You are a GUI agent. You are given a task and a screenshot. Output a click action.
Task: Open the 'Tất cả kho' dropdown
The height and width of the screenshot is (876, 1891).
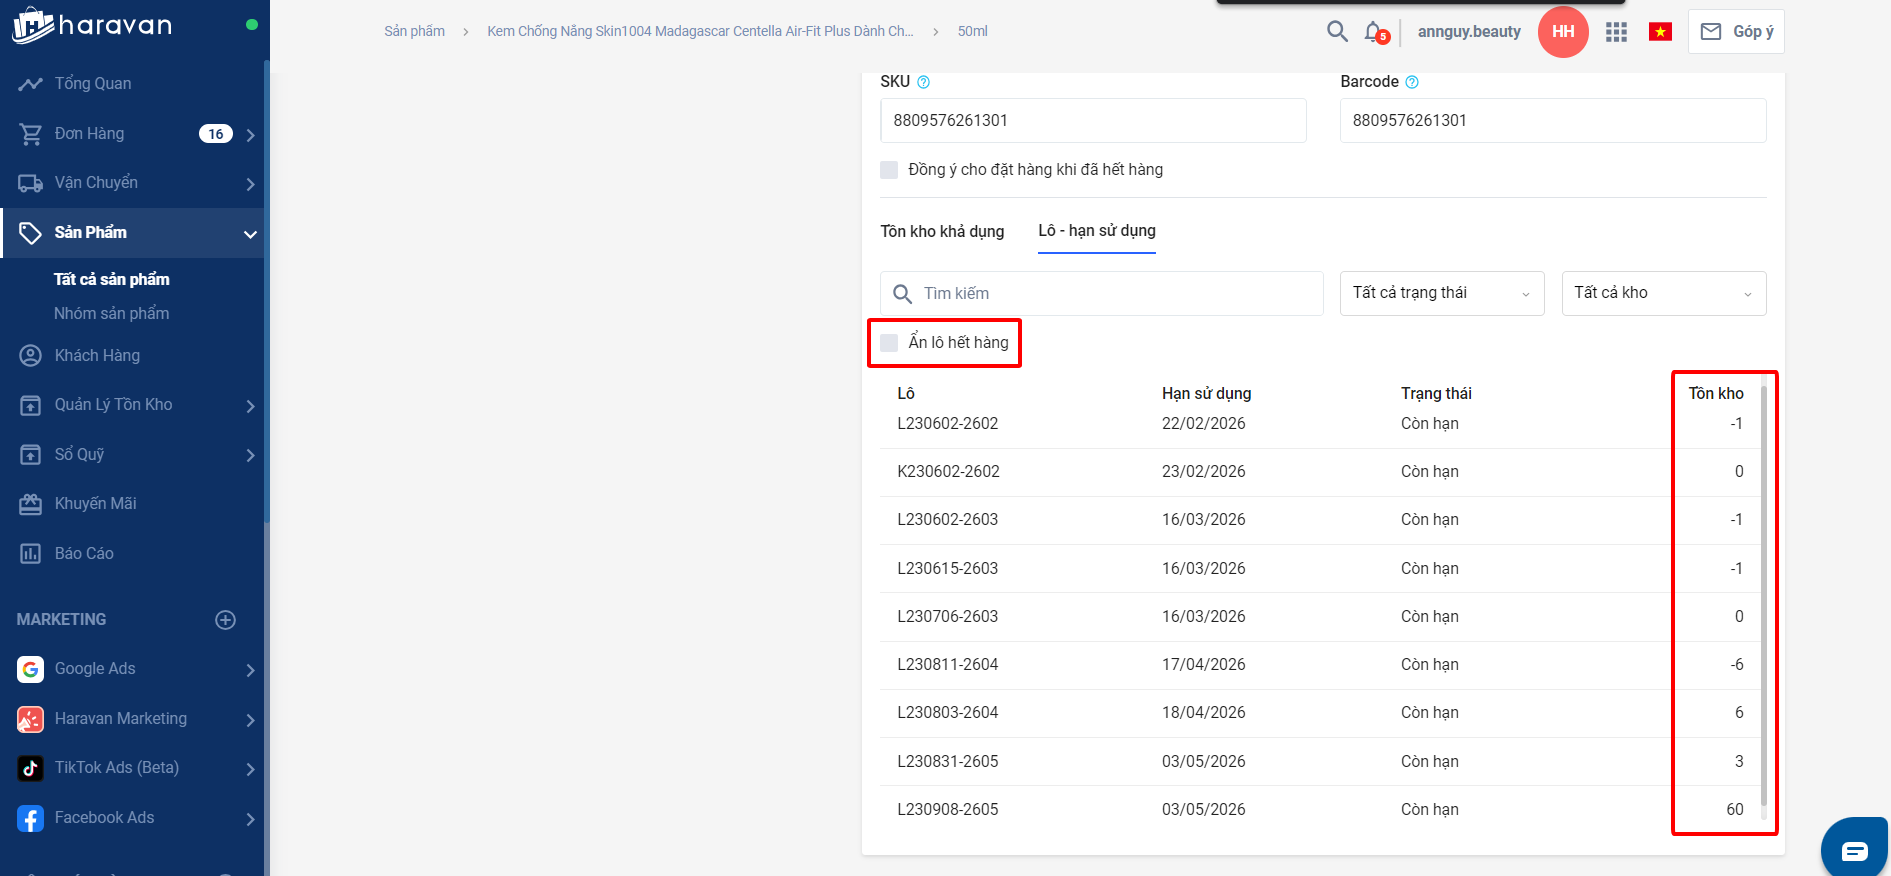(1663, 293)
